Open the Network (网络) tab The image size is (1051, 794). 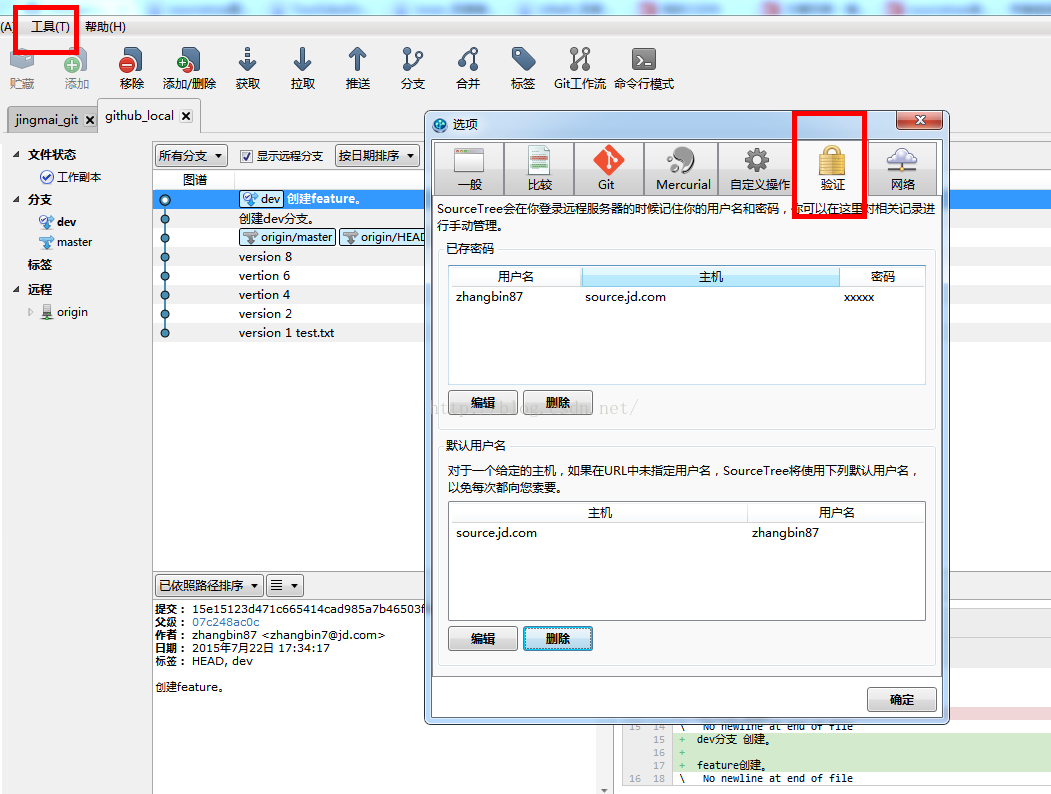902,168
